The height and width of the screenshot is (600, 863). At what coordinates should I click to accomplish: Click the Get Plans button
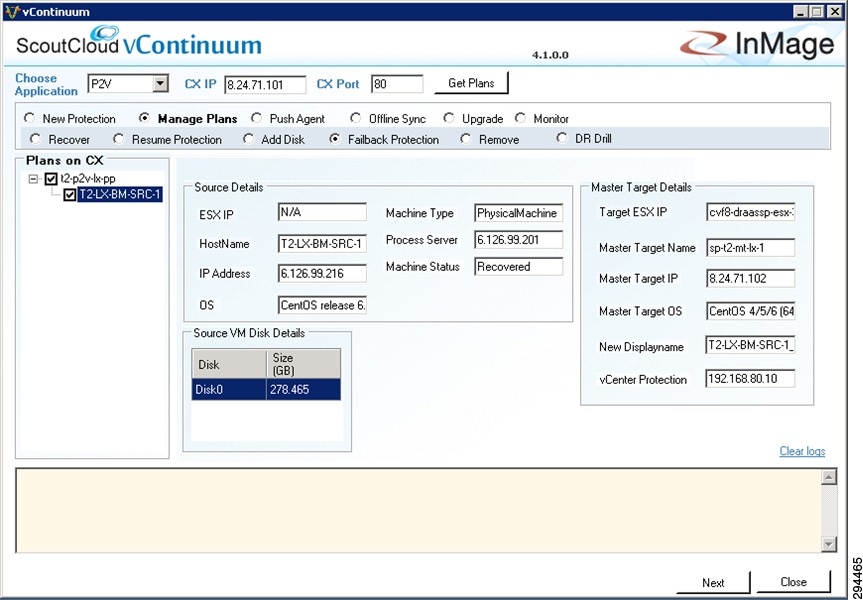coord(471,83)
